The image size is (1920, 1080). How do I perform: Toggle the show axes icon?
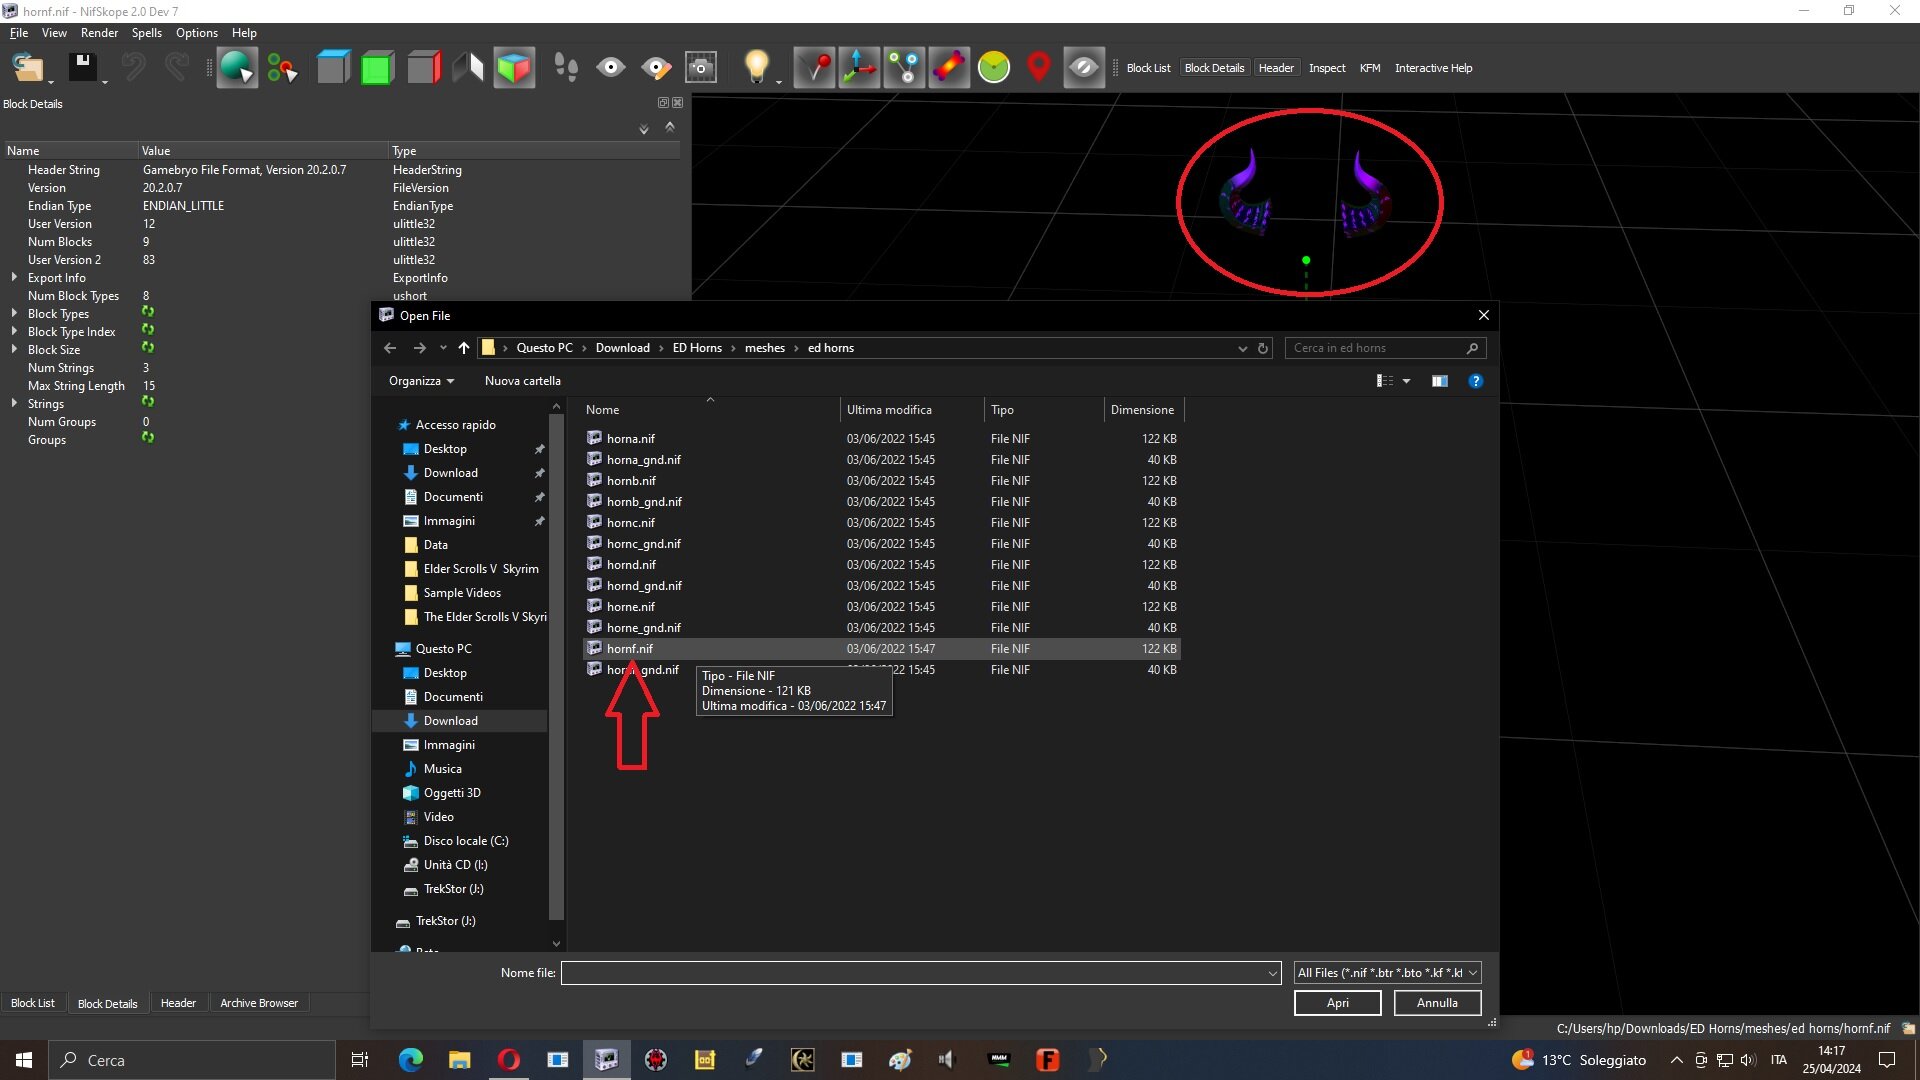pyautogui.click(x=859, y=68)
